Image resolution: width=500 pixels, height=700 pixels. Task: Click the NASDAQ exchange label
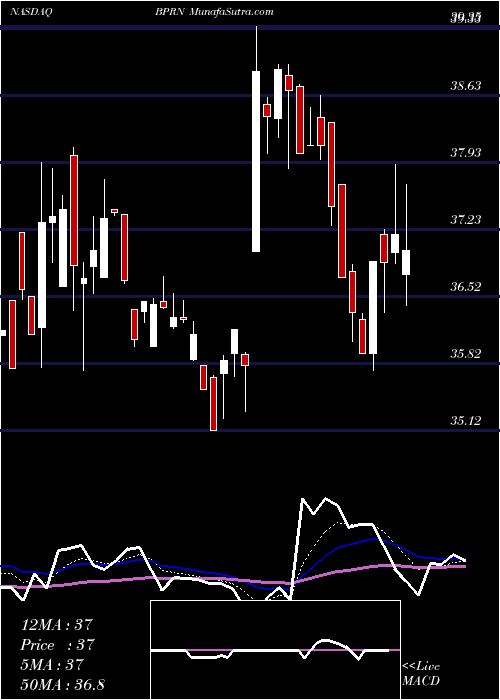coord(30,12)
